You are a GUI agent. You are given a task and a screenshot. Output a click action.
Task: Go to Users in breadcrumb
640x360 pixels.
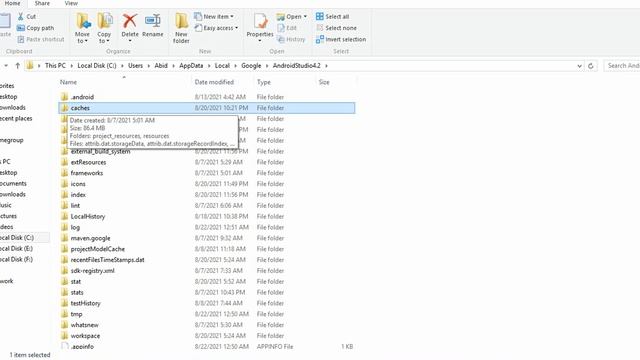coord(136,66)
